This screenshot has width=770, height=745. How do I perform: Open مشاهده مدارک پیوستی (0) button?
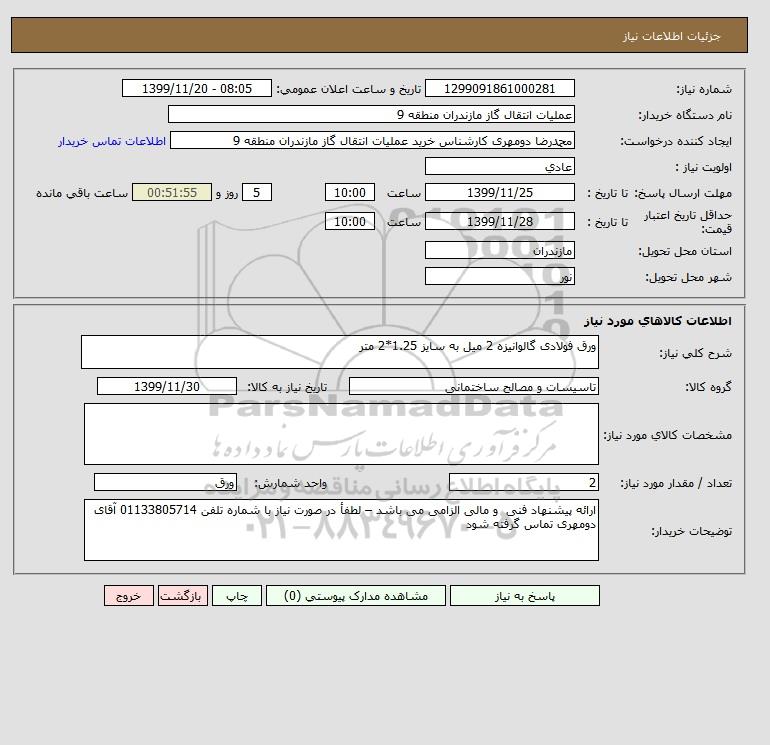356,595
